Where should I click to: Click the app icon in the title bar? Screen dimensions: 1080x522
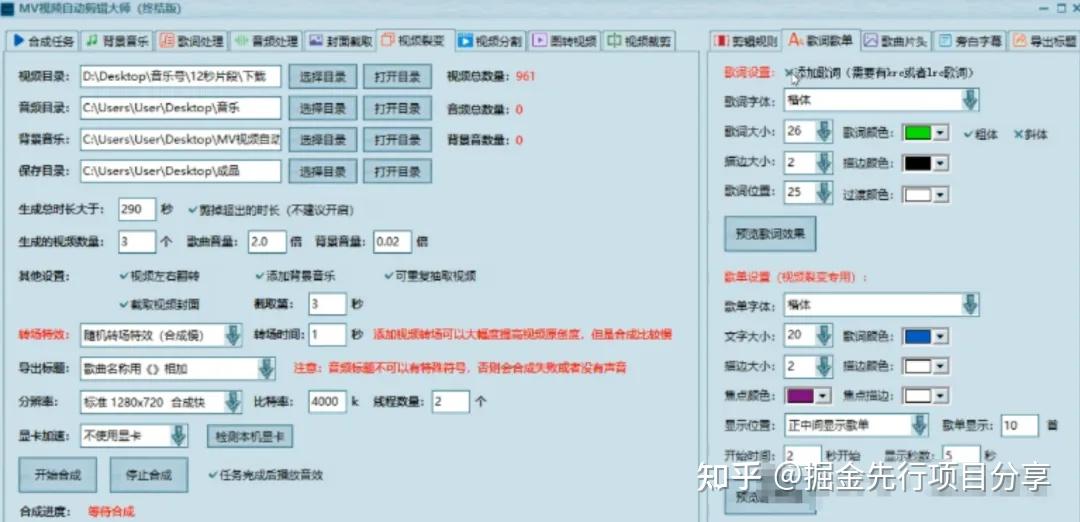click(x=8, y=9)
